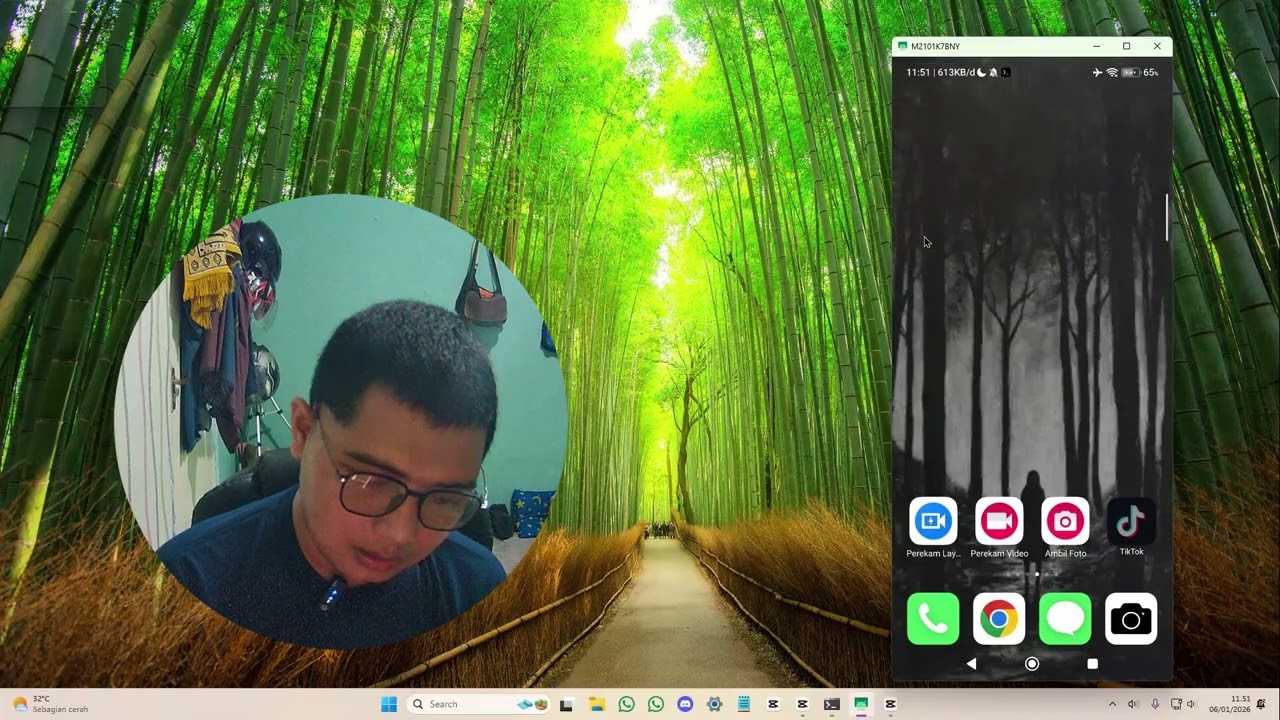Click the battery icon in phone status bar
The image size is (1280, 720).
1130,72
